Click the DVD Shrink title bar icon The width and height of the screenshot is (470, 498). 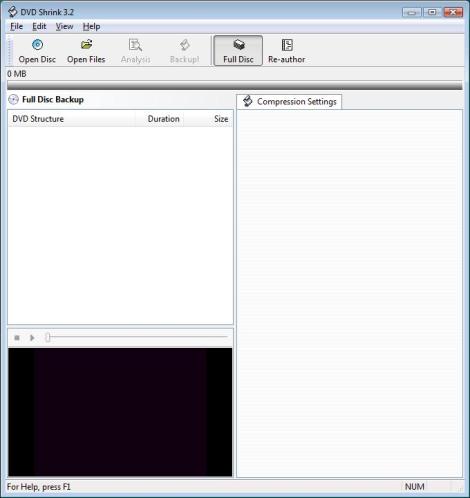pyautogui.click(x=13, y=12)
